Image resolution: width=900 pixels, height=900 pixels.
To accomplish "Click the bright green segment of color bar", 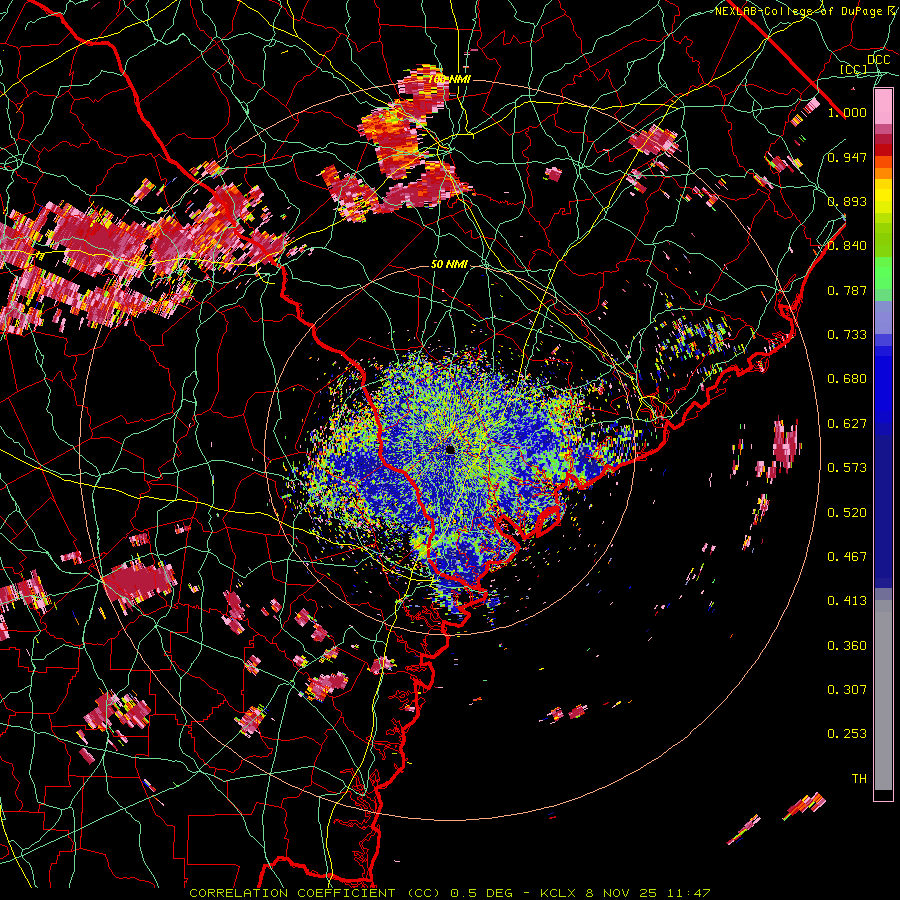I will pos(883,273).
